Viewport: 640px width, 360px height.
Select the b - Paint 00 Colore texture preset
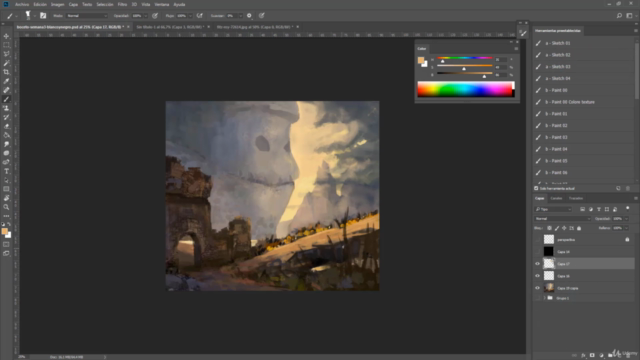tap(584, 102)
